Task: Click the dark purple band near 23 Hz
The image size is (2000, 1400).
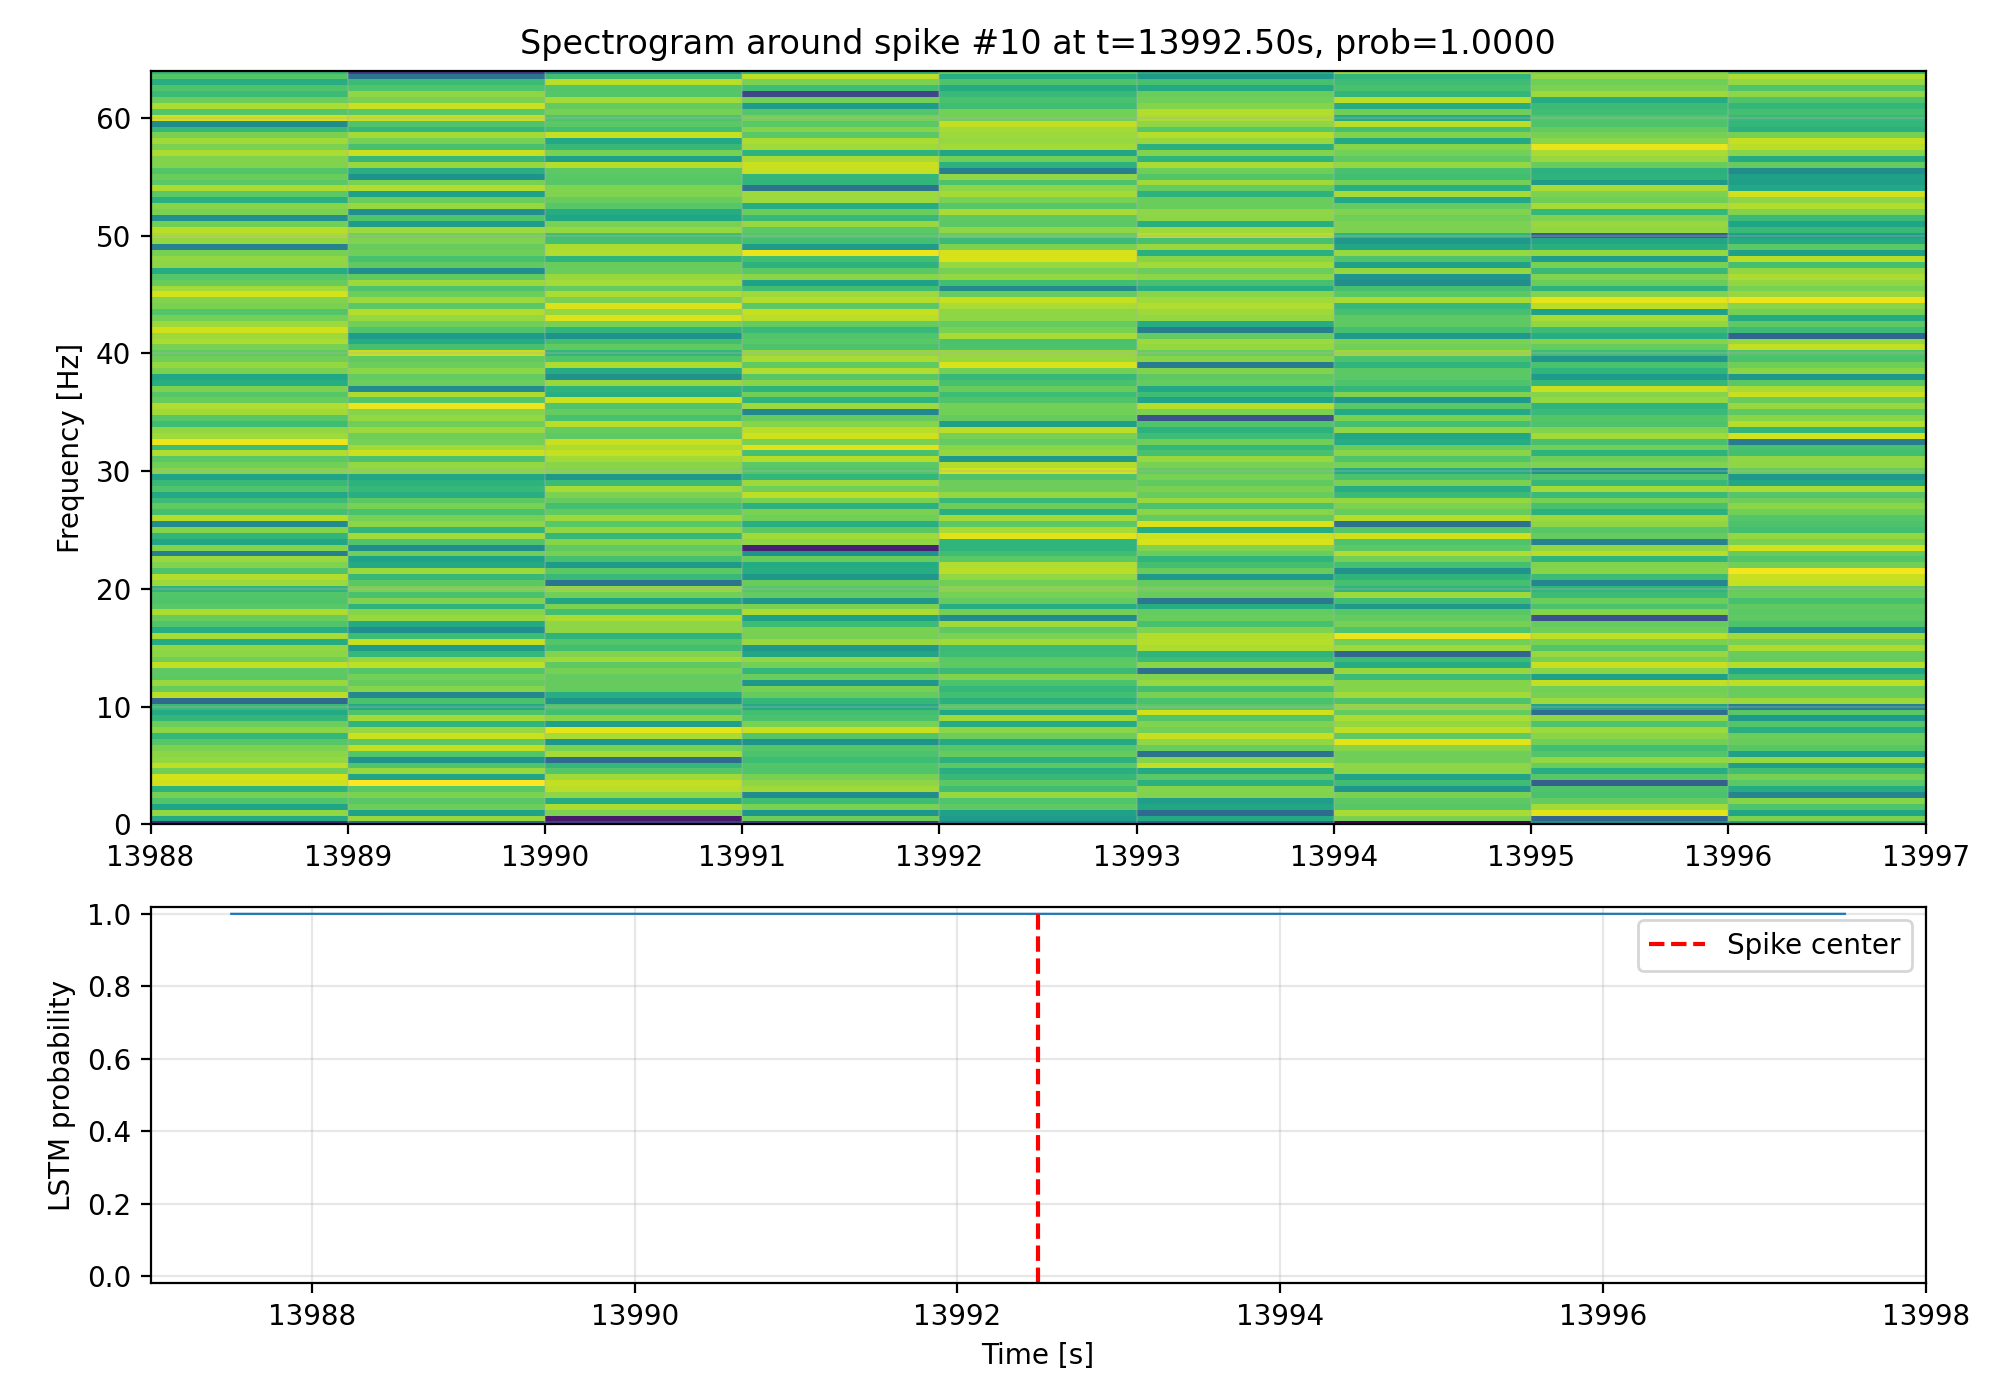Action: pyautogui.click(x=840, y=548)
